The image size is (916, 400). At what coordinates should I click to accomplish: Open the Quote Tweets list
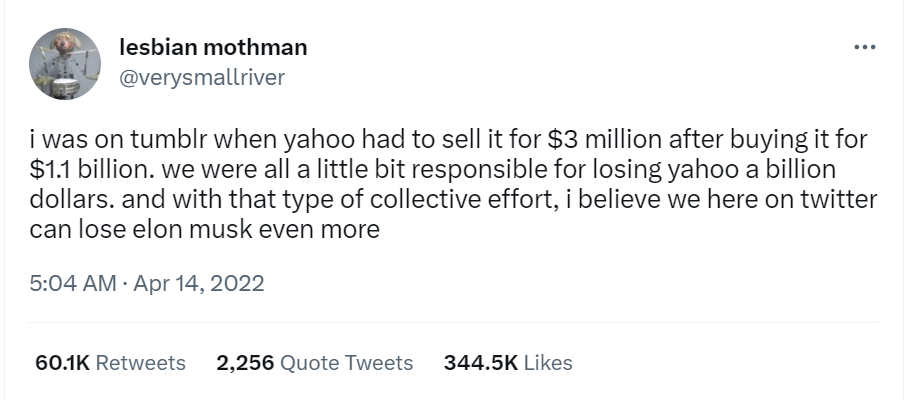[x=346, y=362]
